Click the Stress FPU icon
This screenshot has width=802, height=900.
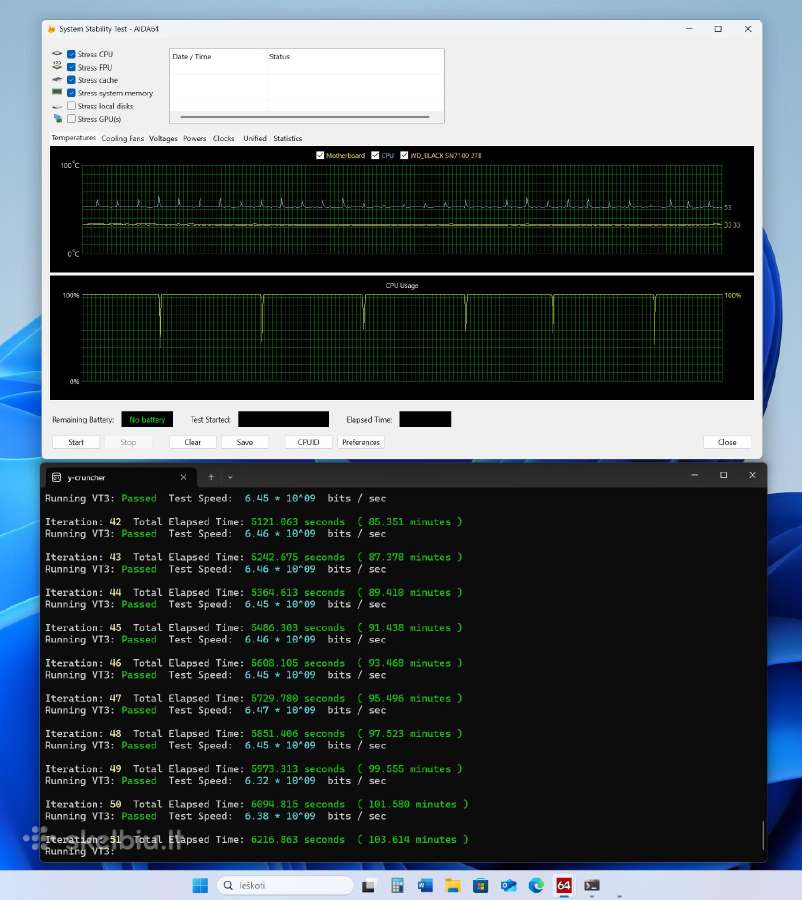point(57,66)
